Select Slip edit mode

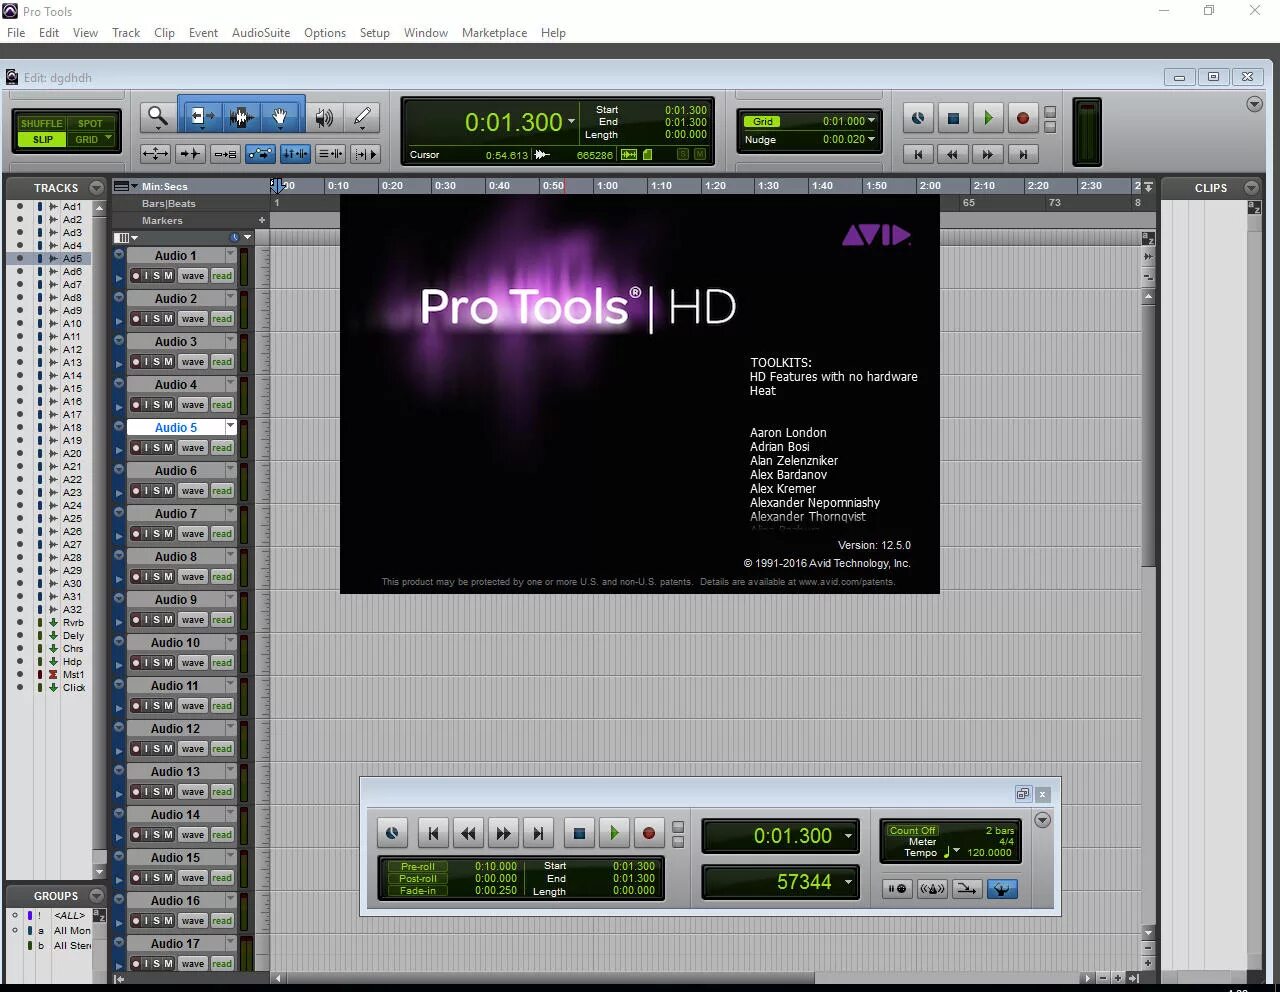pos(42,139)
